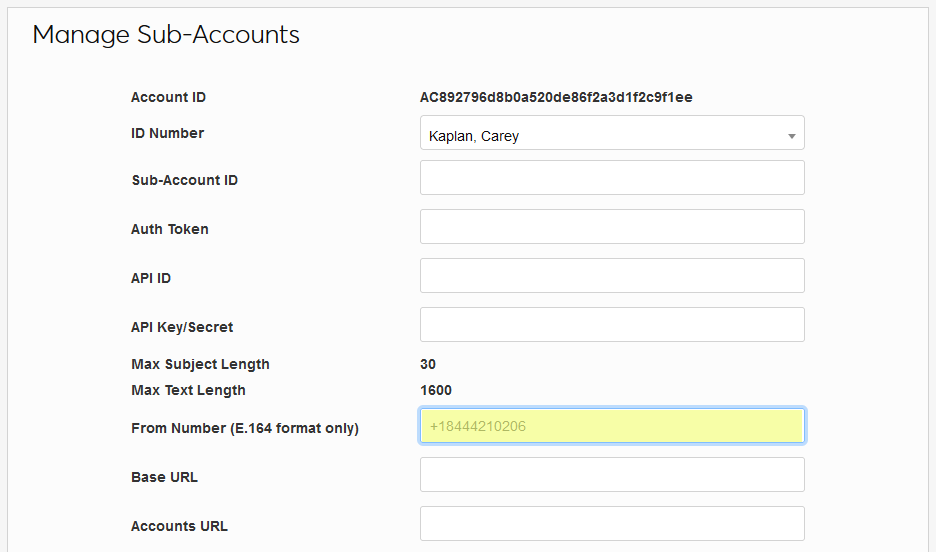Focus the Base URL text box

[612, 475]
